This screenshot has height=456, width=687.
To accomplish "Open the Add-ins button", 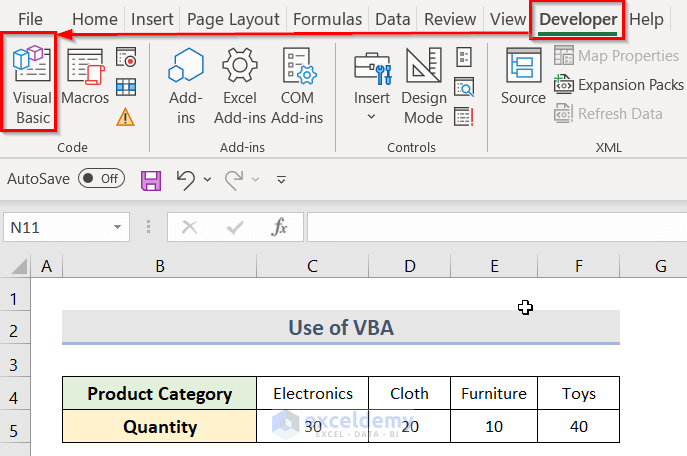I will (186, 85).
